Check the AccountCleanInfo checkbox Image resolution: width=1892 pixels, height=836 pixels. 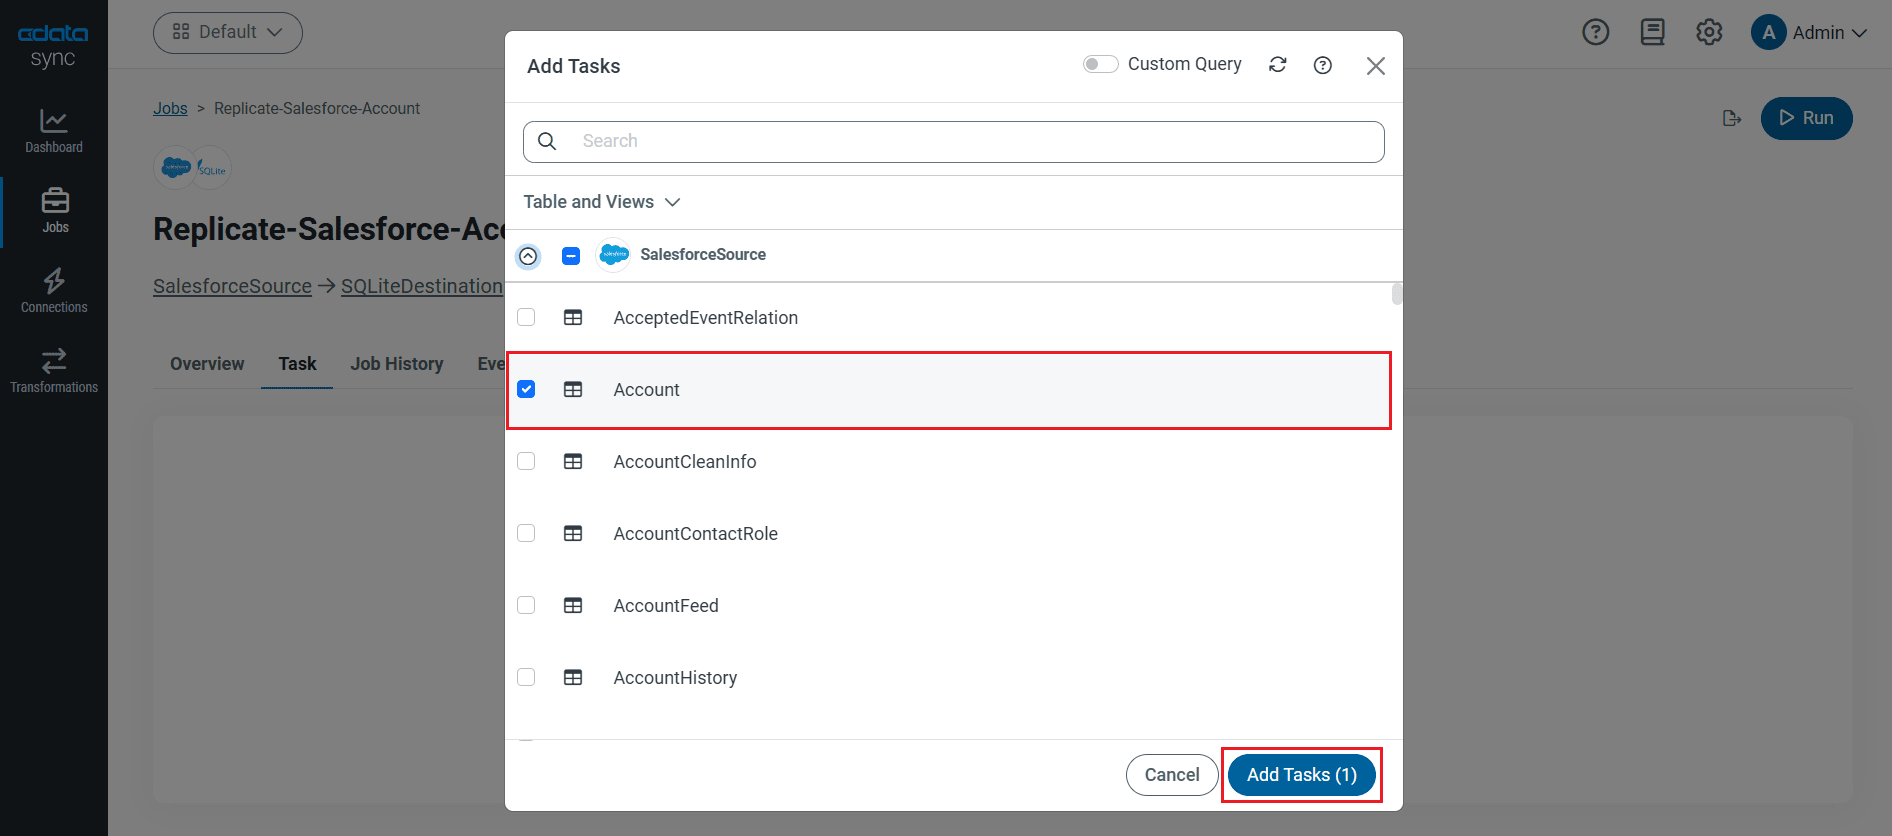pos(526,461)
